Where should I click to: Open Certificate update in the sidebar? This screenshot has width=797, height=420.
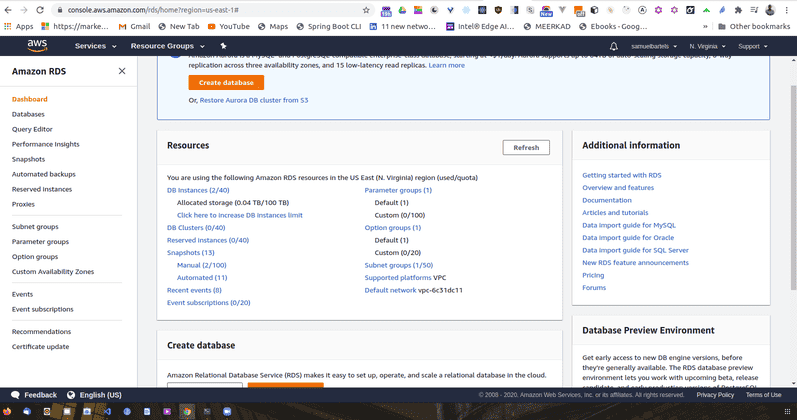[x=41, y=347]
